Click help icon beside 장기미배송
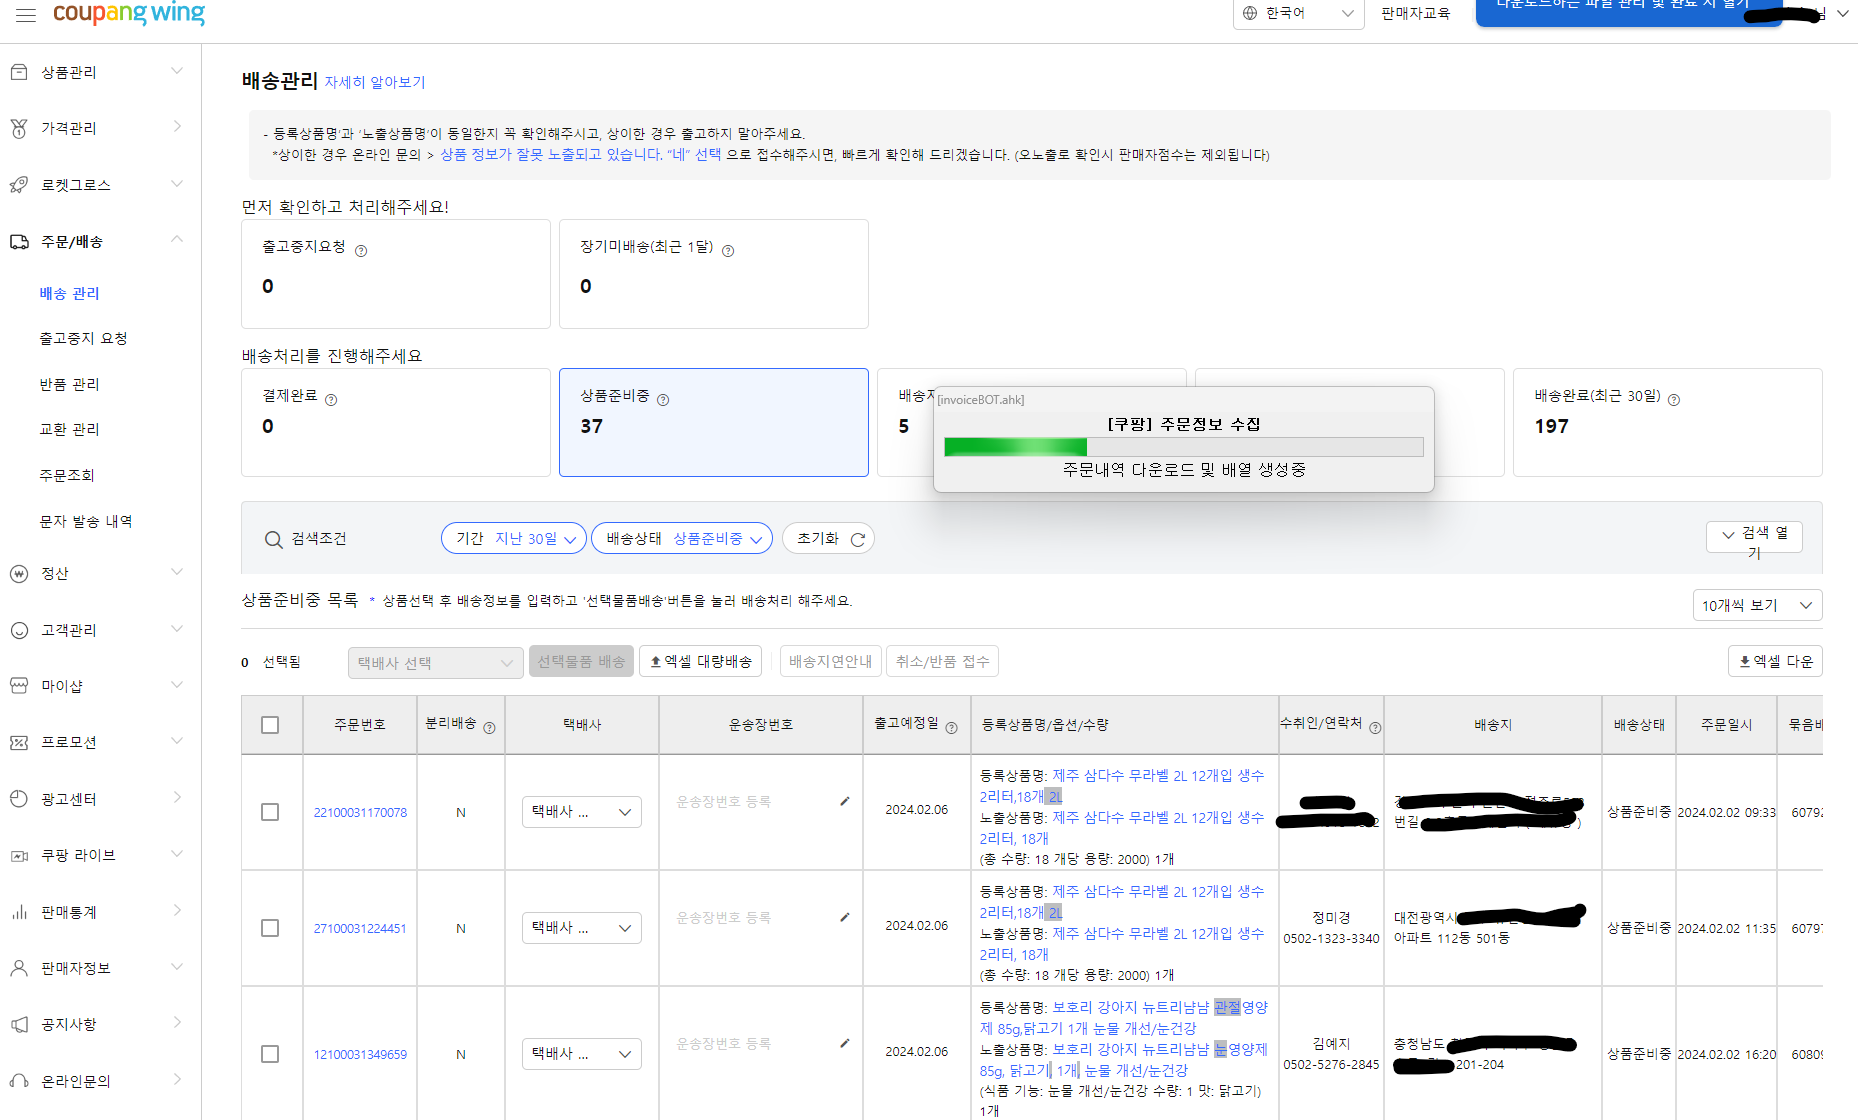The width and height of the screenshot is (1858, 1120). point(728,251)
